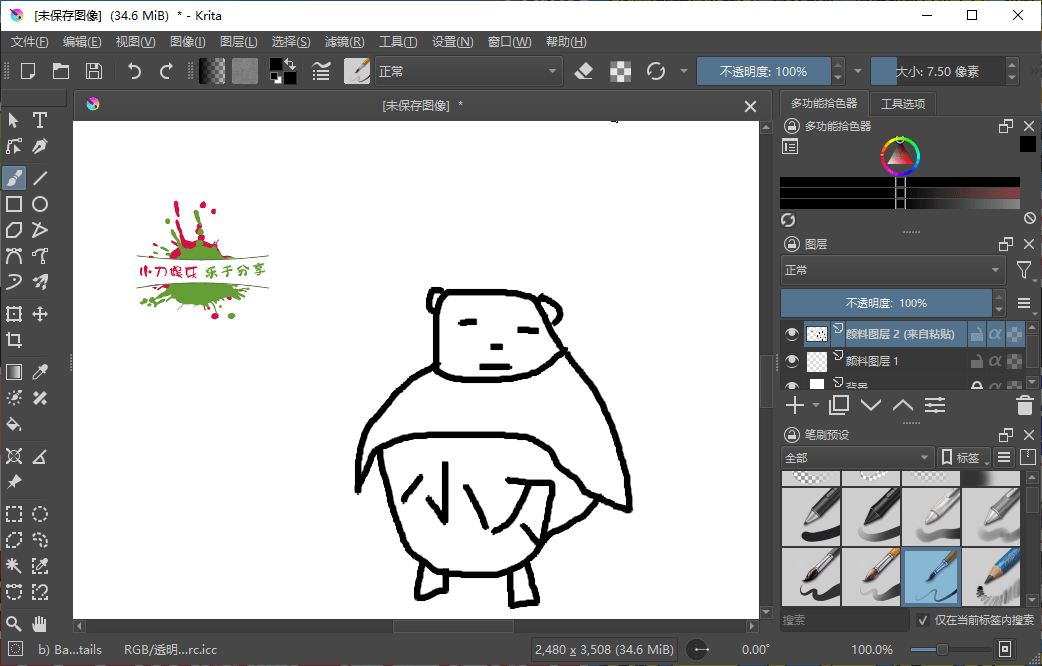This screenshot has width=1042, height=666.
Task: Select the Text tool
Action: click(x=40, y=120)
